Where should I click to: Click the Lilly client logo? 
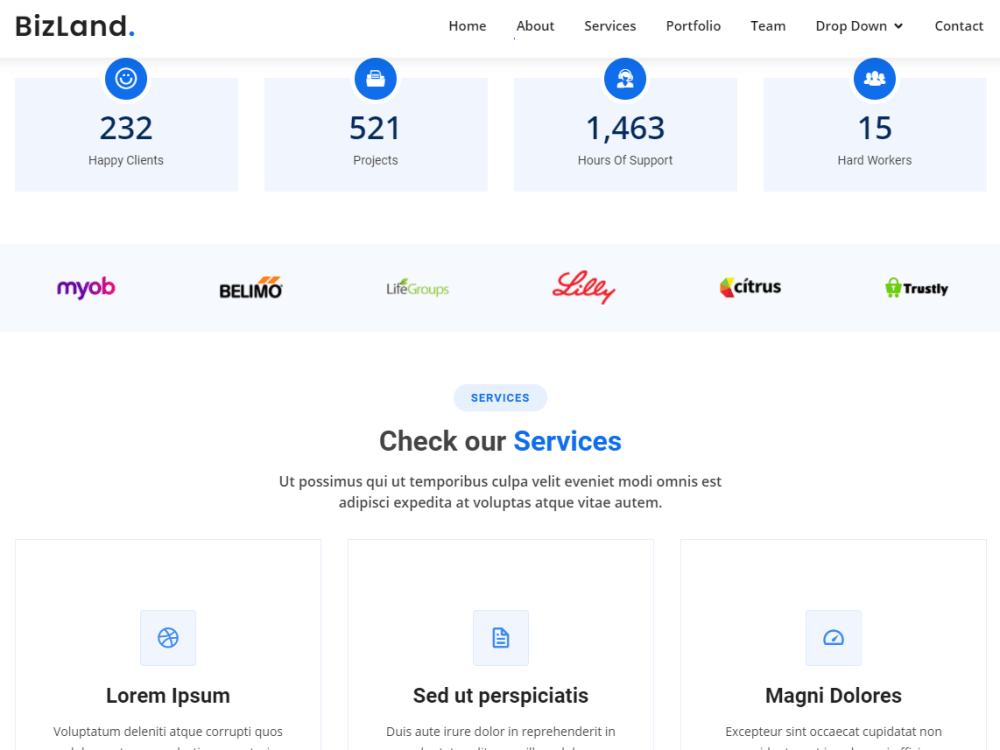click(x=584, y=287)
